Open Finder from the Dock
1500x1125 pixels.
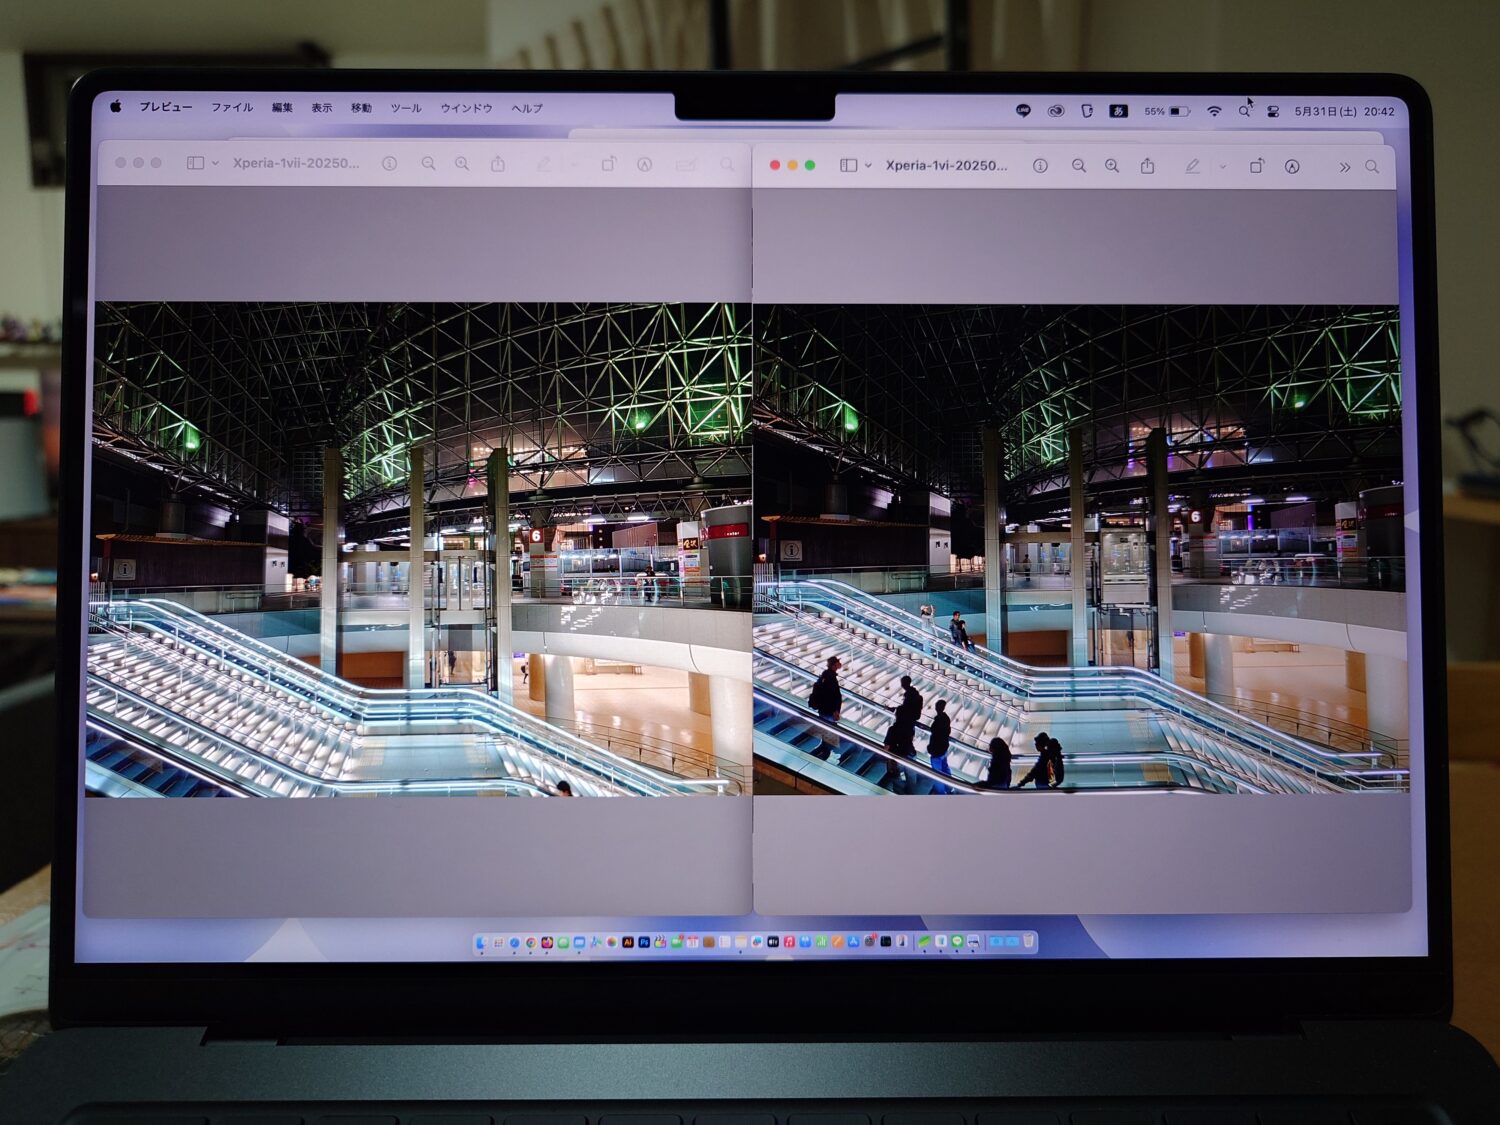tap(481, 942)
